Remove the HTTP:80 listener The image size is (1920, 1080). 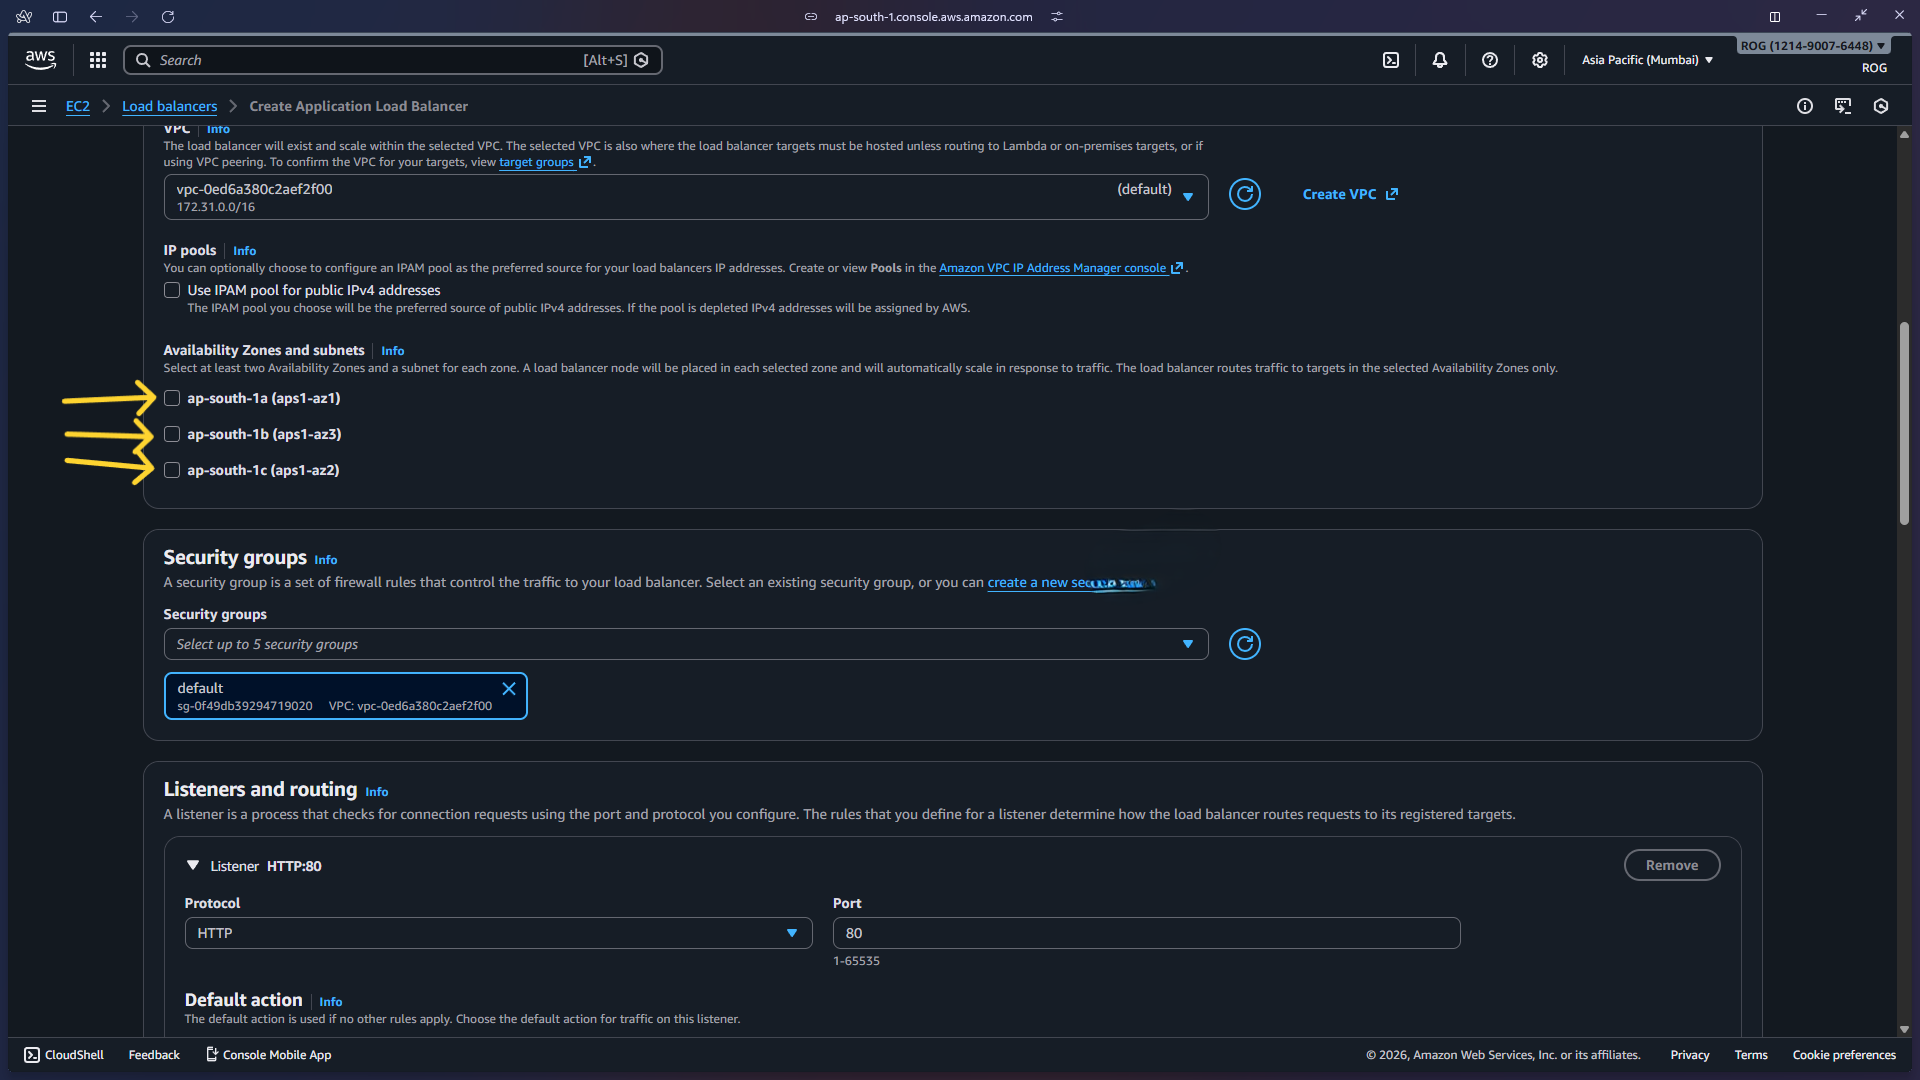(1671, 865)
